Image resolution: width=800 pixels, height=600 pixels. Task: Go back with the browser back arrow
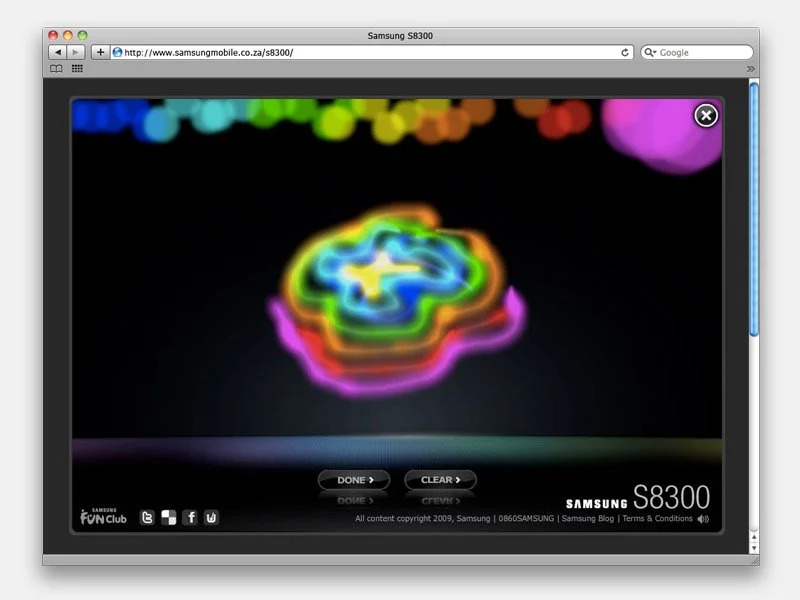pos(58,52)
